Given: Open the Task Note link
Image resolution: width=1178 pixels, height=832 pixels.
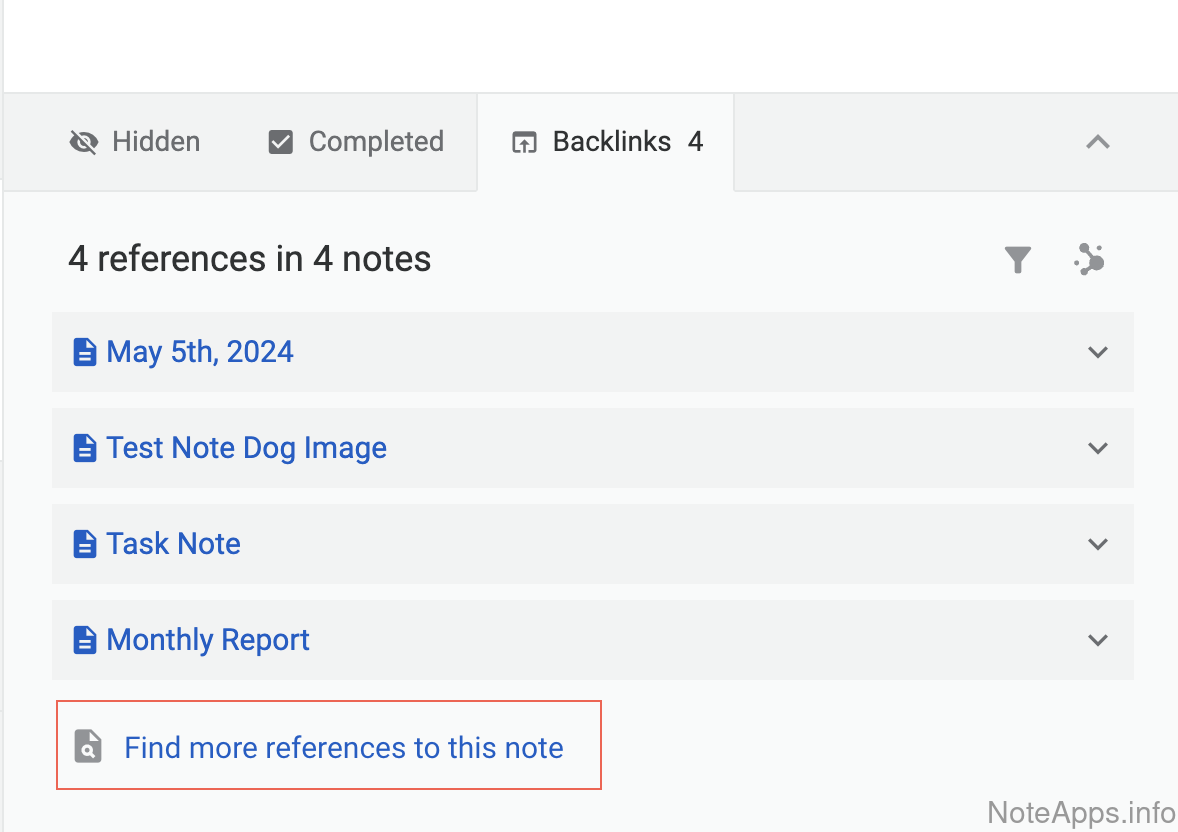Looking at the screenshot, I should [173, 544].
